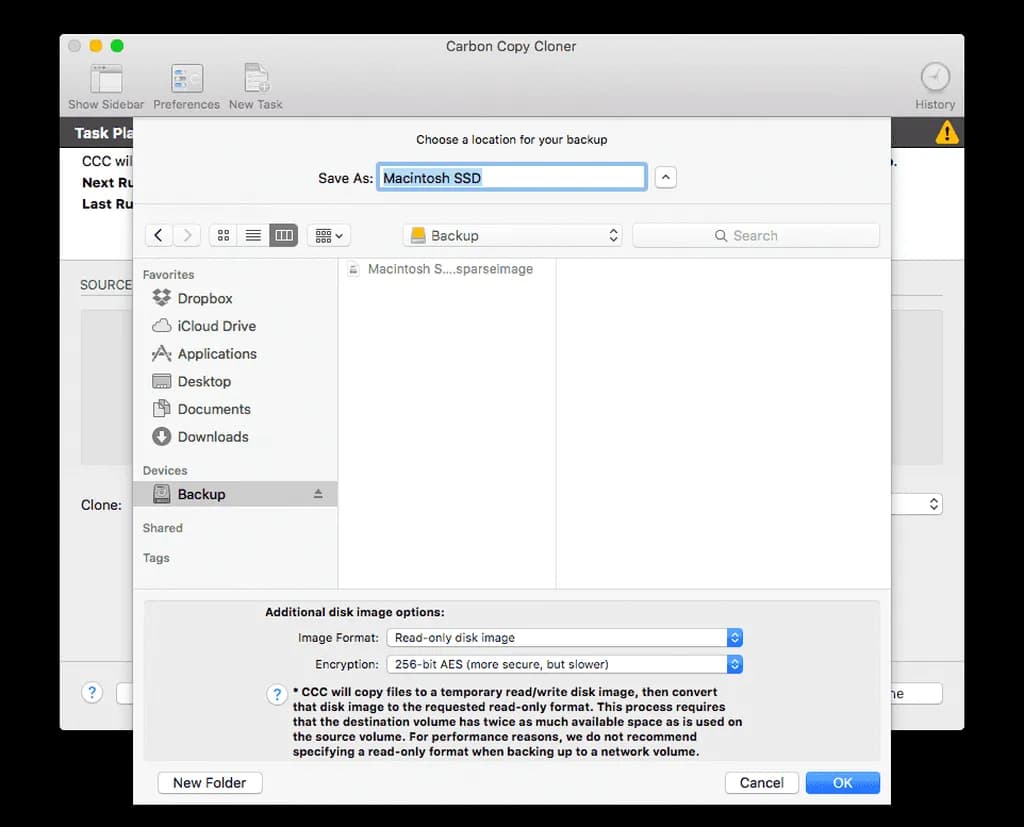The image size is (1024, 827).
Task: Eject the Backup device
Action: (318, 494)
